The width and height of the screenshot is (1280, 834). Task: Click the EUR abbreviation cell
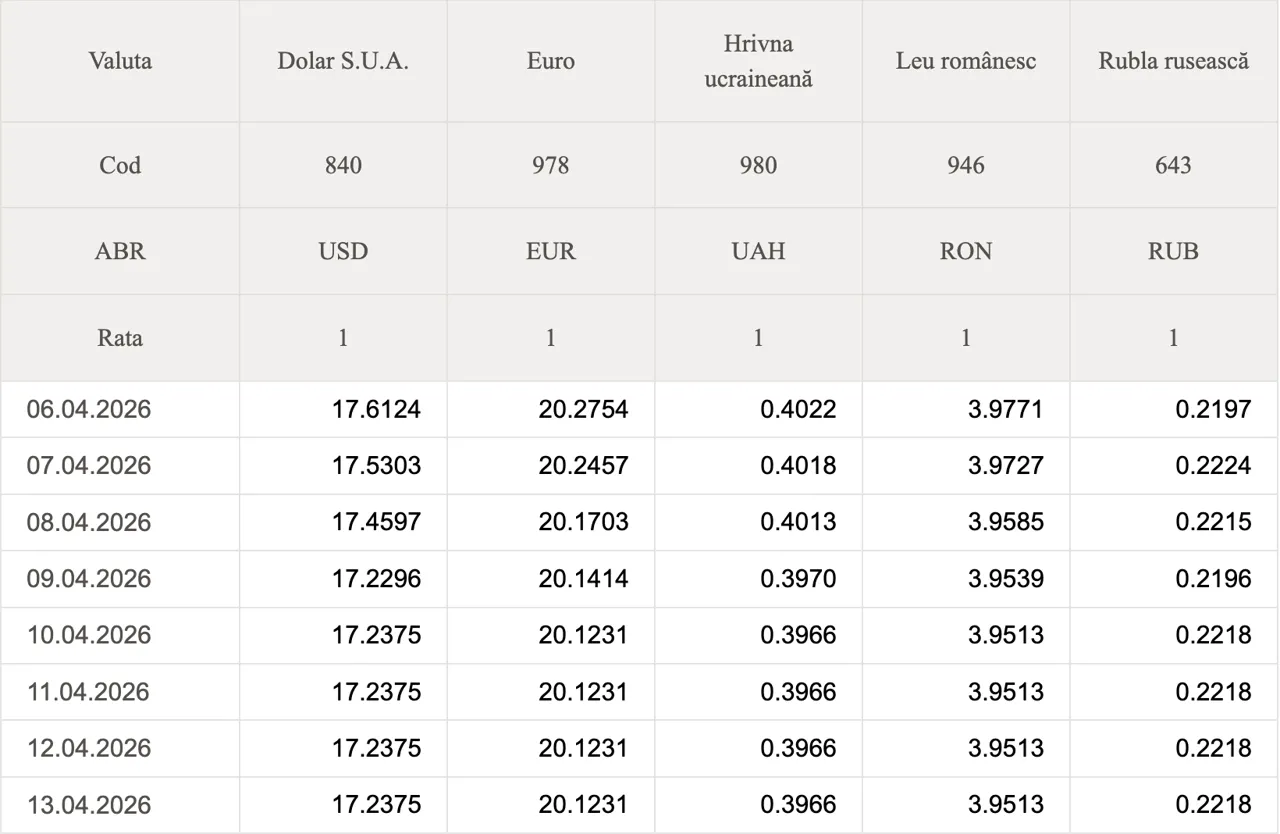tap(551, 251)
